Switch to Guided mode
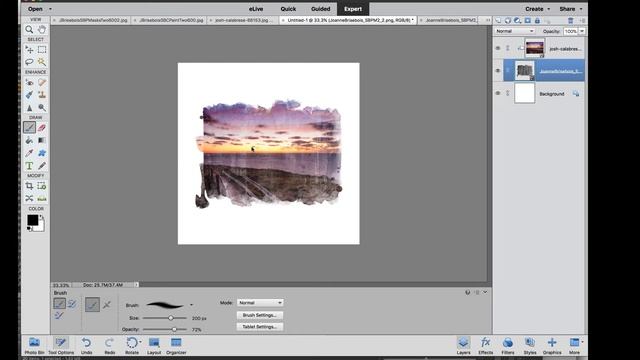 [x=320, y=9]
